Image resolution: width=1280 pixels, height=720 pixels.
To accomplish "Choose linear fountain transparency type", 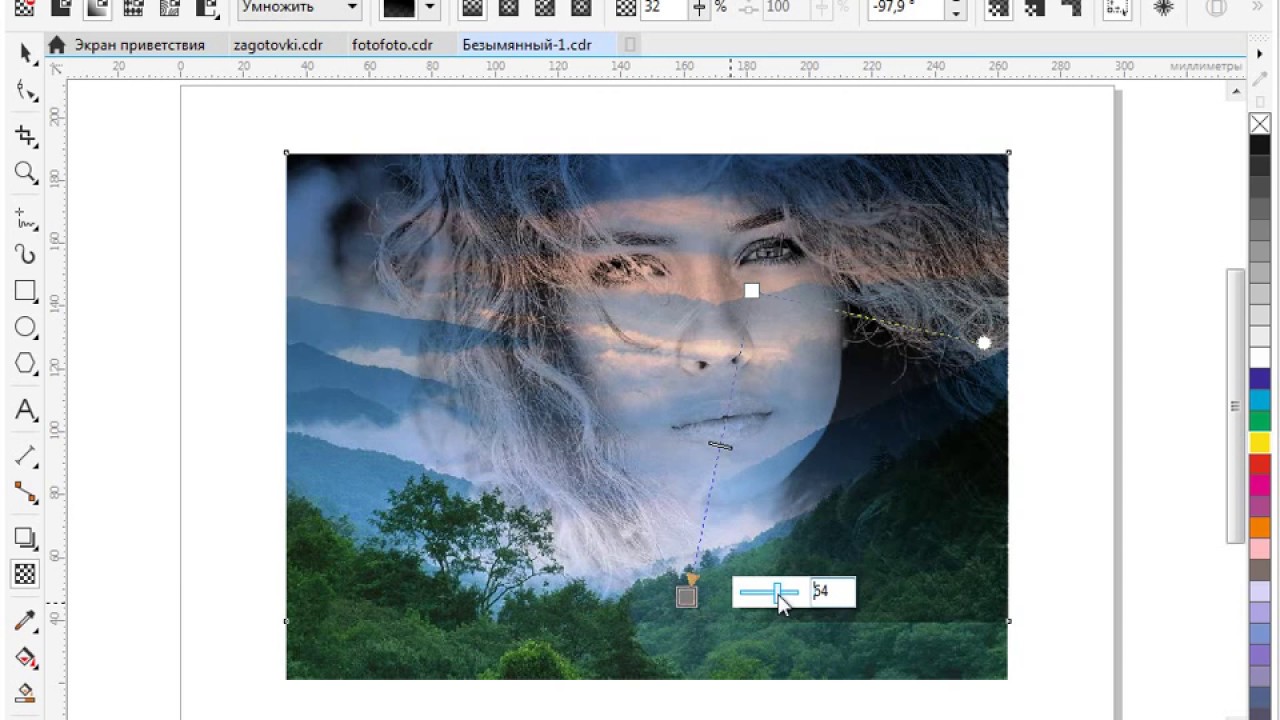I will point(471,8).
